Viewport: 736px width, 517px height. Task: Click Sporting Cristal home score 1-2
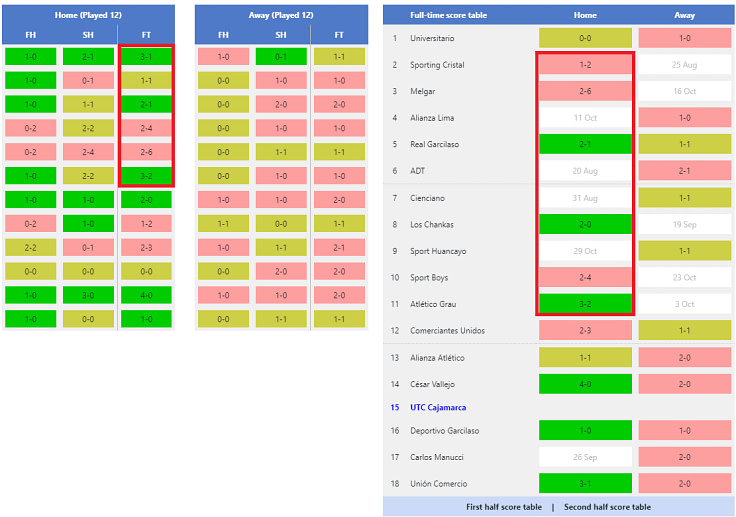[x=585, y=65]
